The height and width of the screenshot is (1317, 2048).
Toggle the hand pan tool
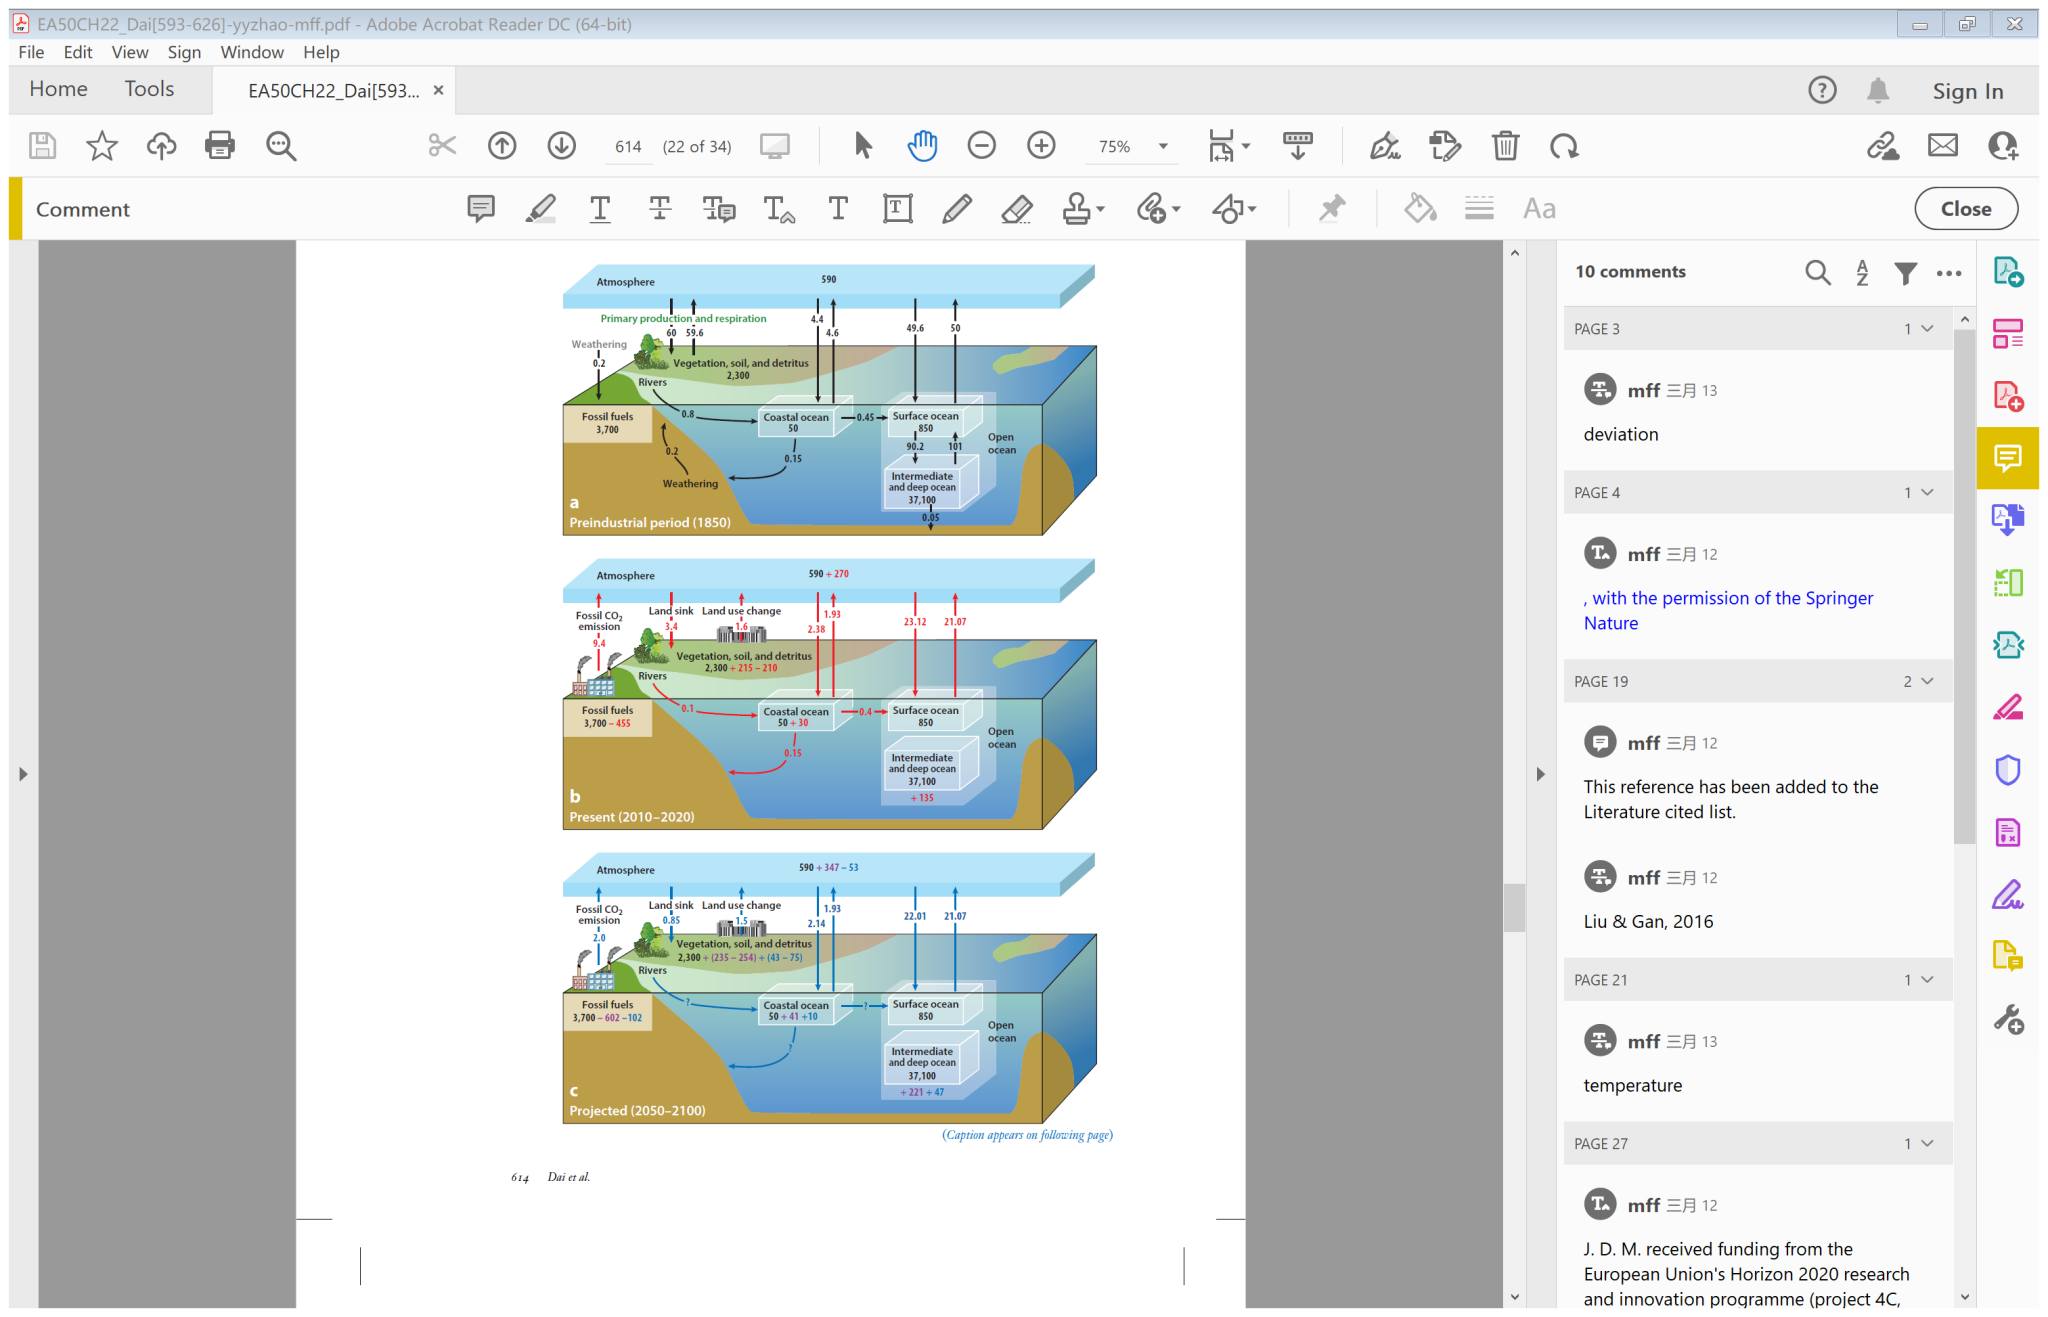922,146
